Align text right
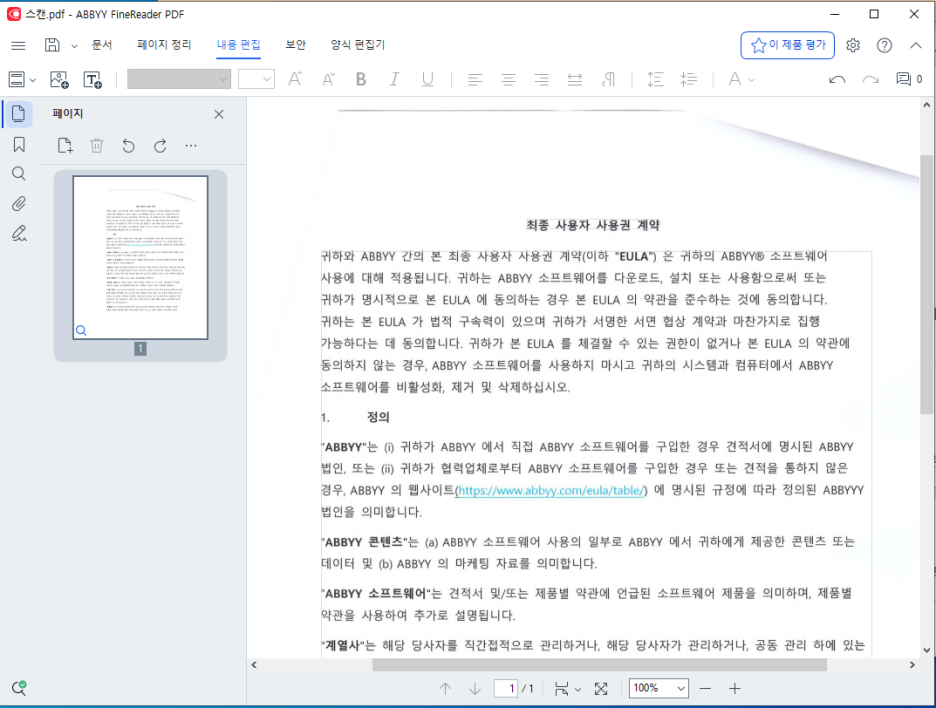Viewport: 936px width, 708px height. pyautogui.click(x=541, y=79)
